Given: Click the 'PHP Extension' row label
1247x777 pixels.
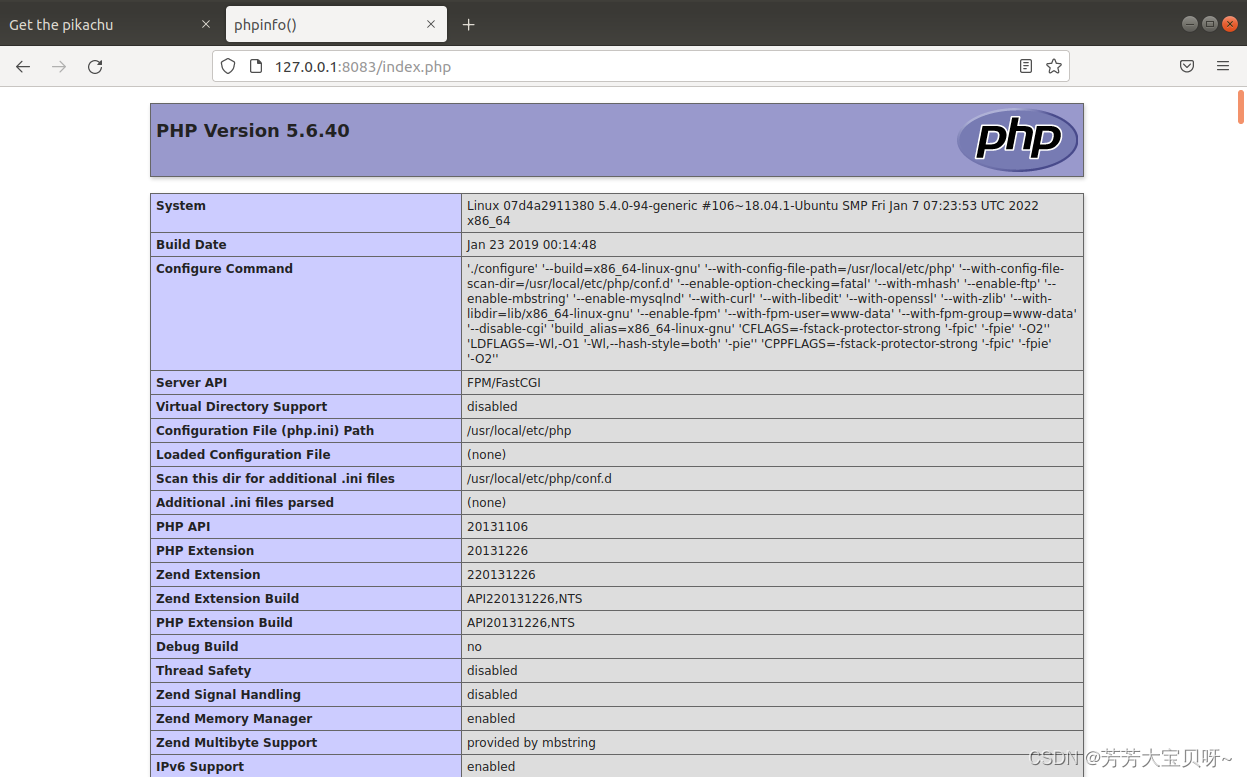Looking at the screenshot, I should tap(205, 551).
